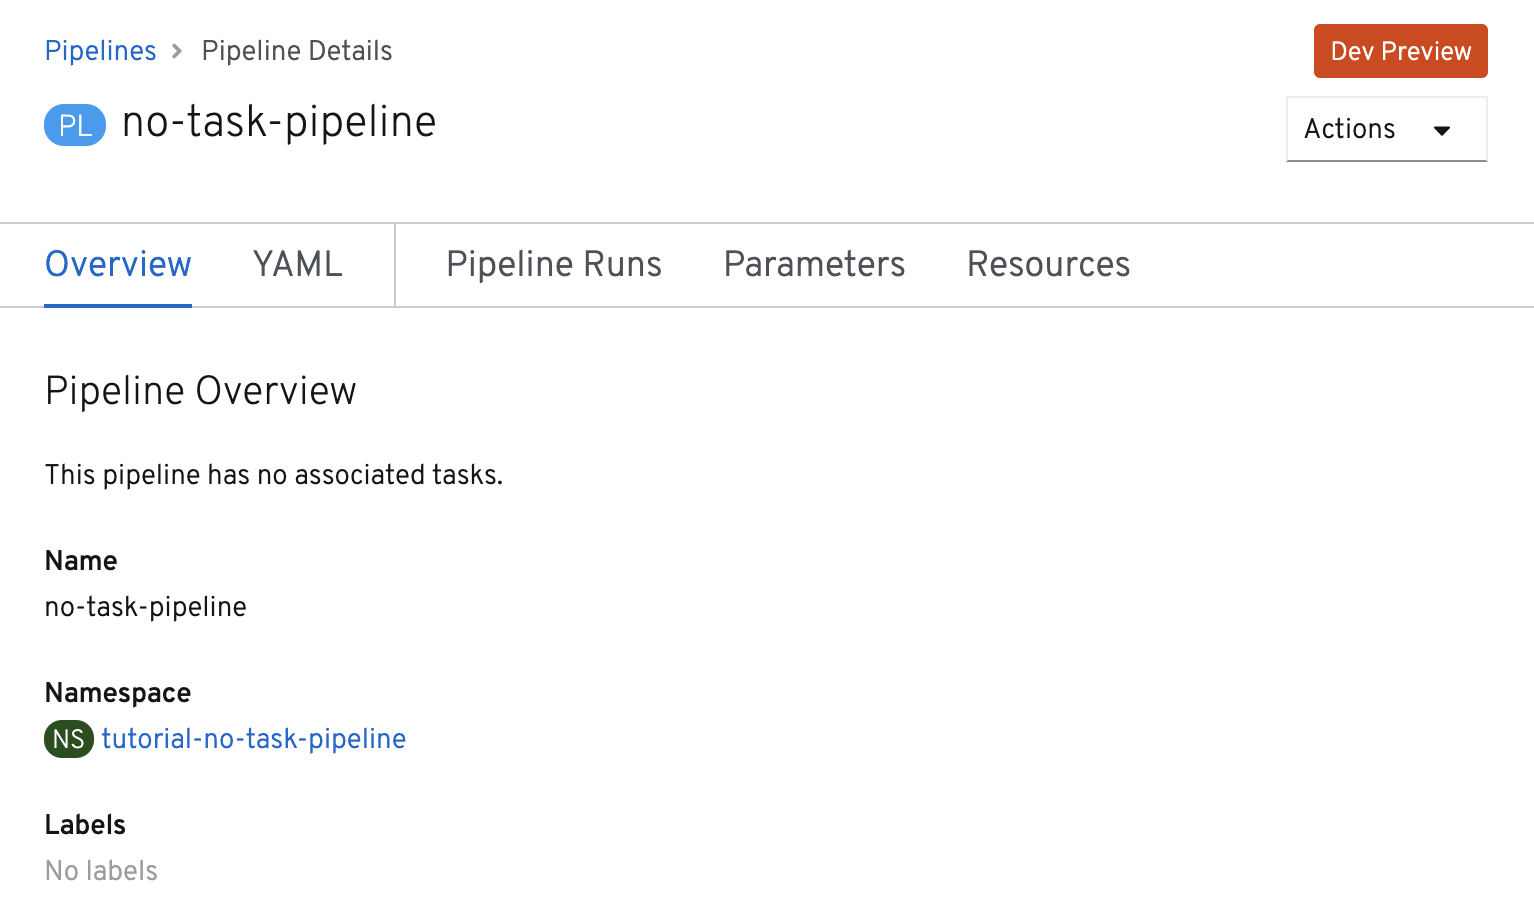The image size is (1534, 902).
Task: Click the Pipeline Details breadcrumb text
Action: tap(297, 51)
